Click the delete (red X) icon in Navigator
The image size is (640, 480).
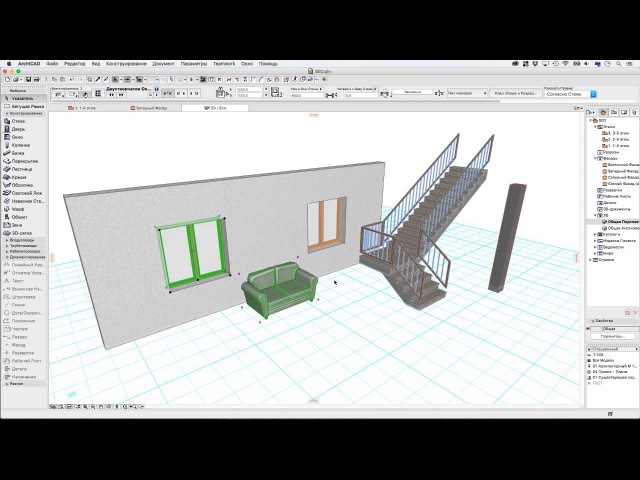pyautogui.click(x=636, y=313)
